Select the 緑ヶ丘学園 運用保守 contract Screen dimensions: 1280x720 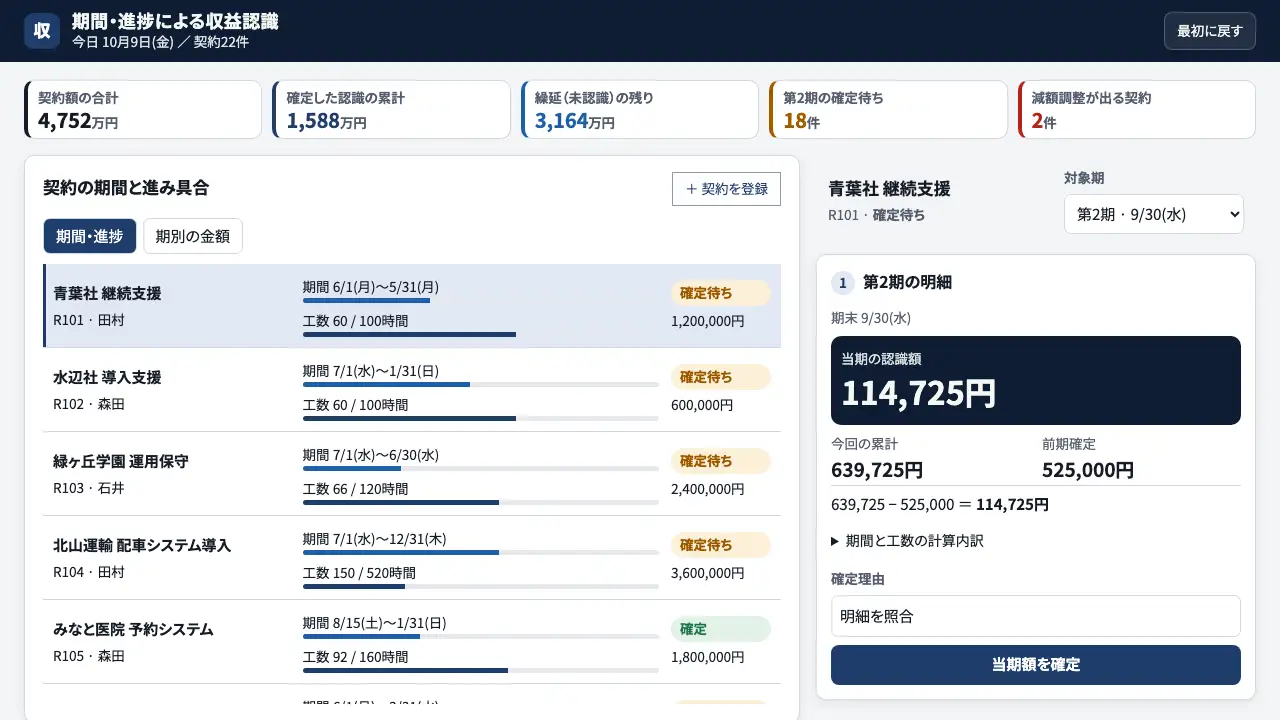click(412, 474)
